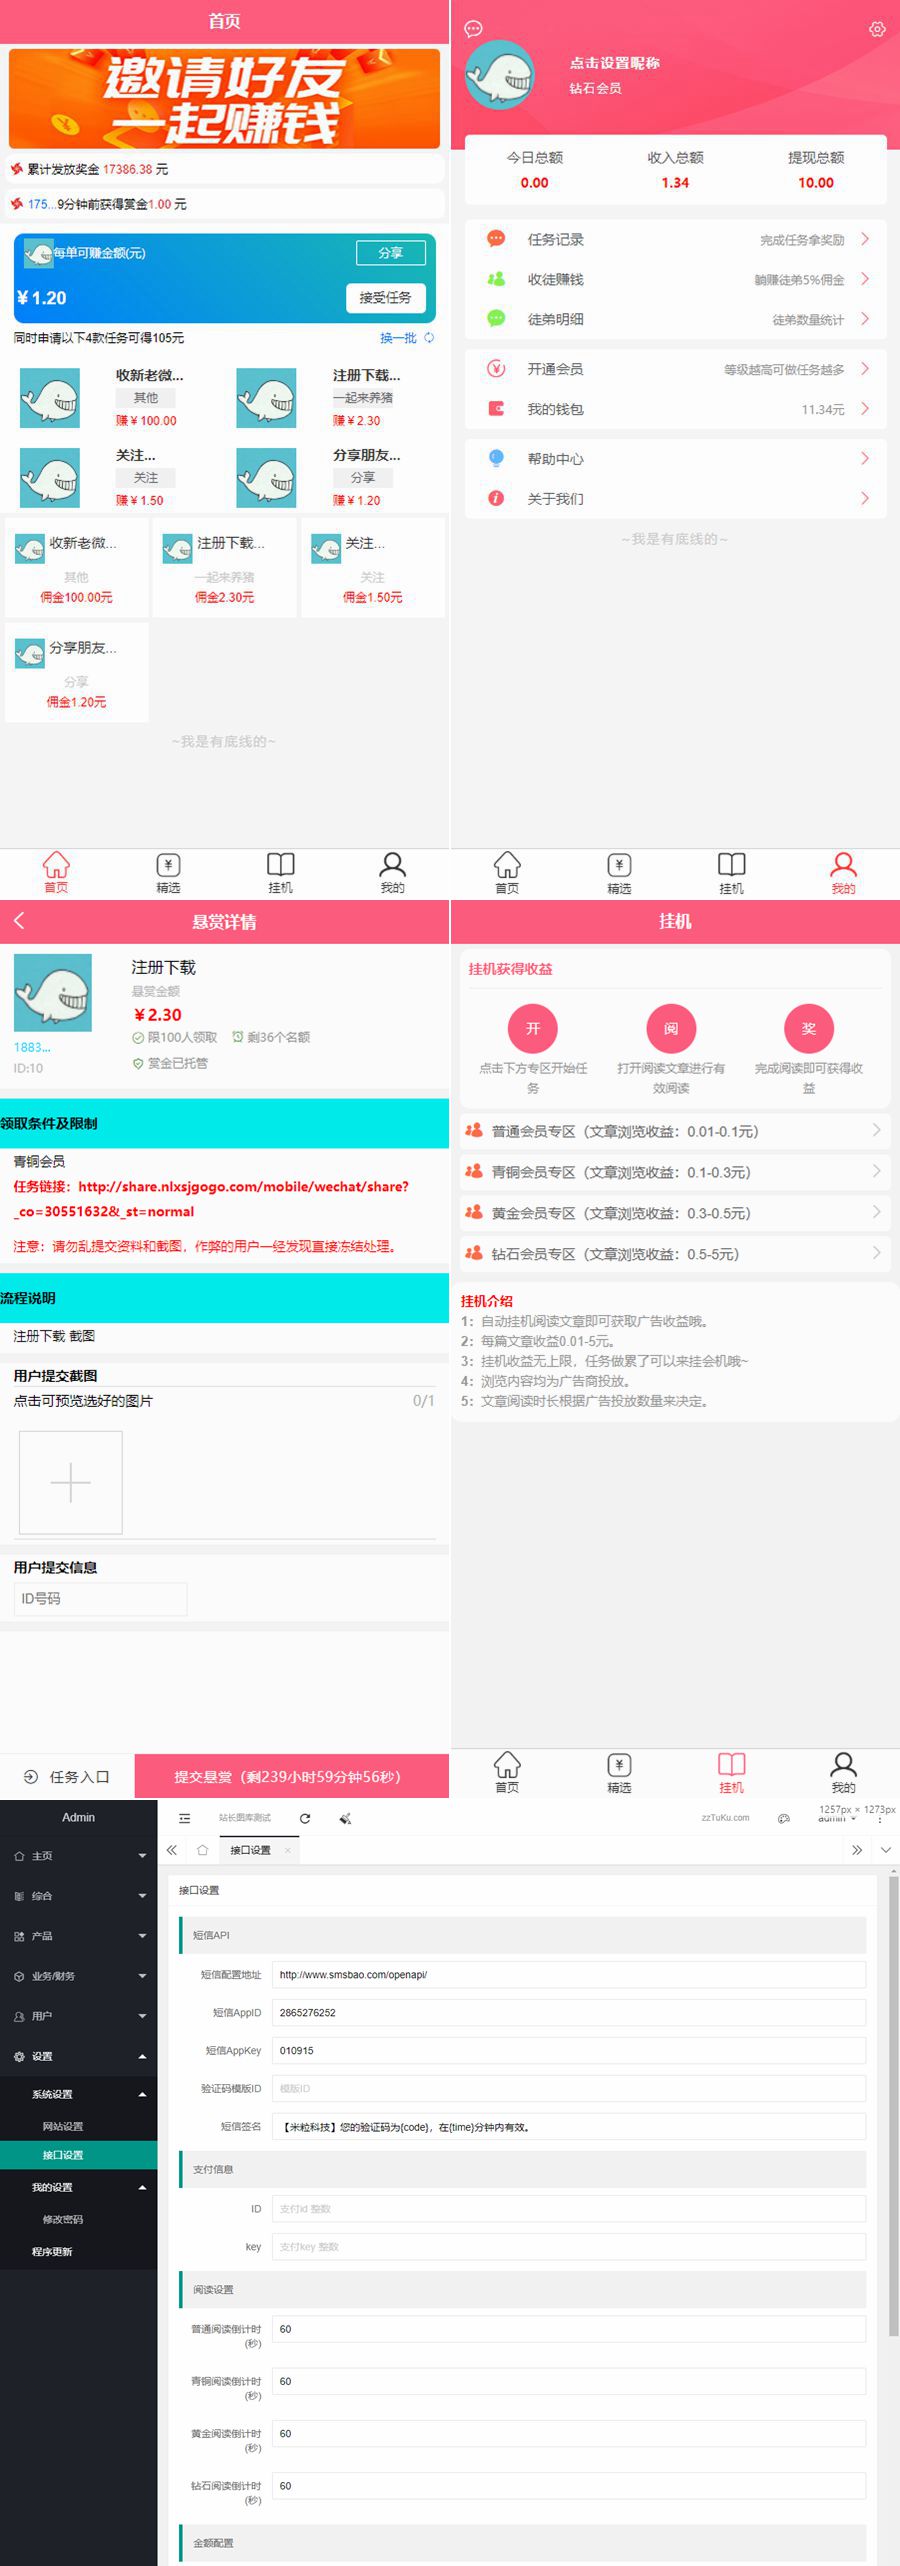Click the home icon in admin tab bar
This screenshot has width=900, height=2566.
203,1850
